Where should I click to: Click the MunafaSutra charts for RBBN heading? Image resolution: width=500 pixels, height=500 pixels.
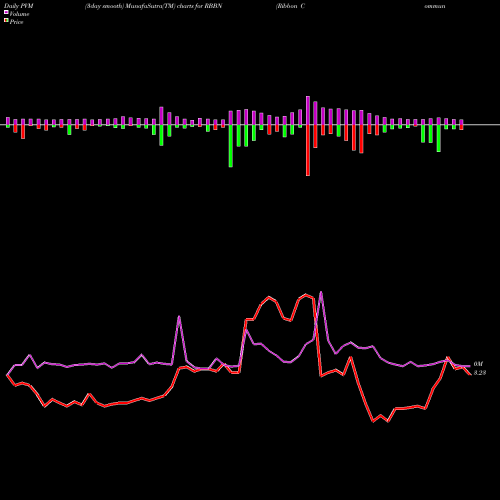[153, 6]
